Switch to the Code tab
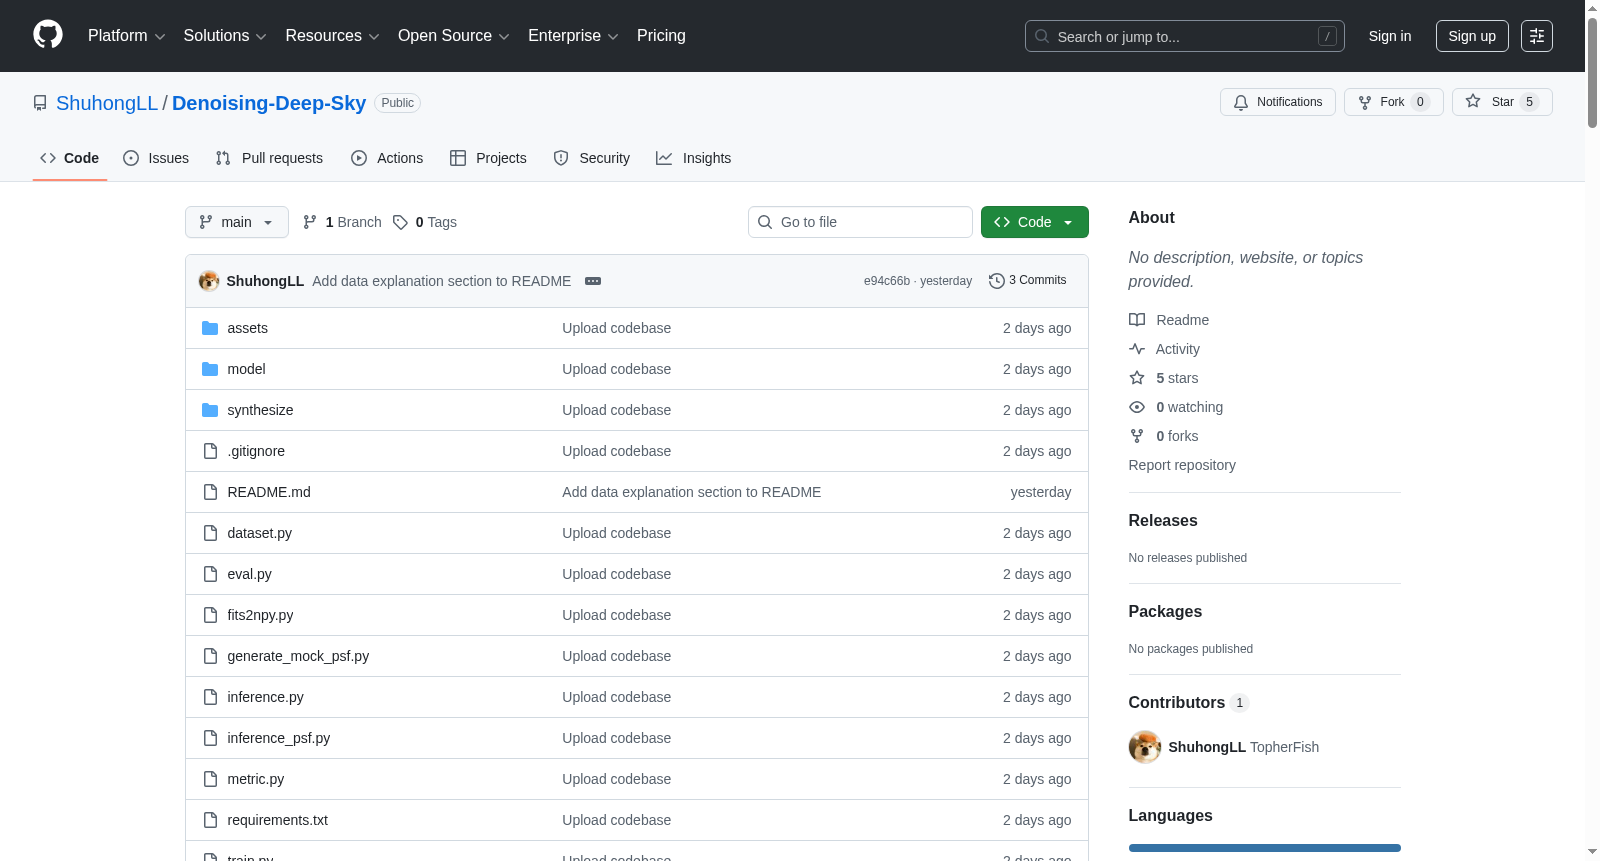This screenshot has width=1600, height=861. 70,158
